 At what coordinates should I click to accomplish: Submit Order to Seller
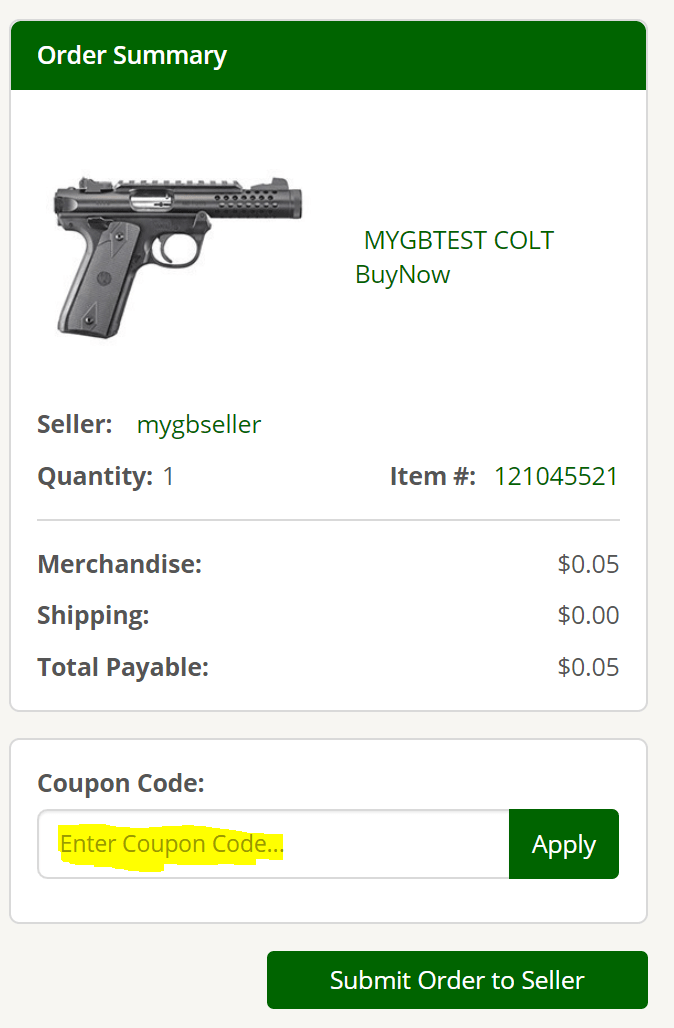[457, 980]
